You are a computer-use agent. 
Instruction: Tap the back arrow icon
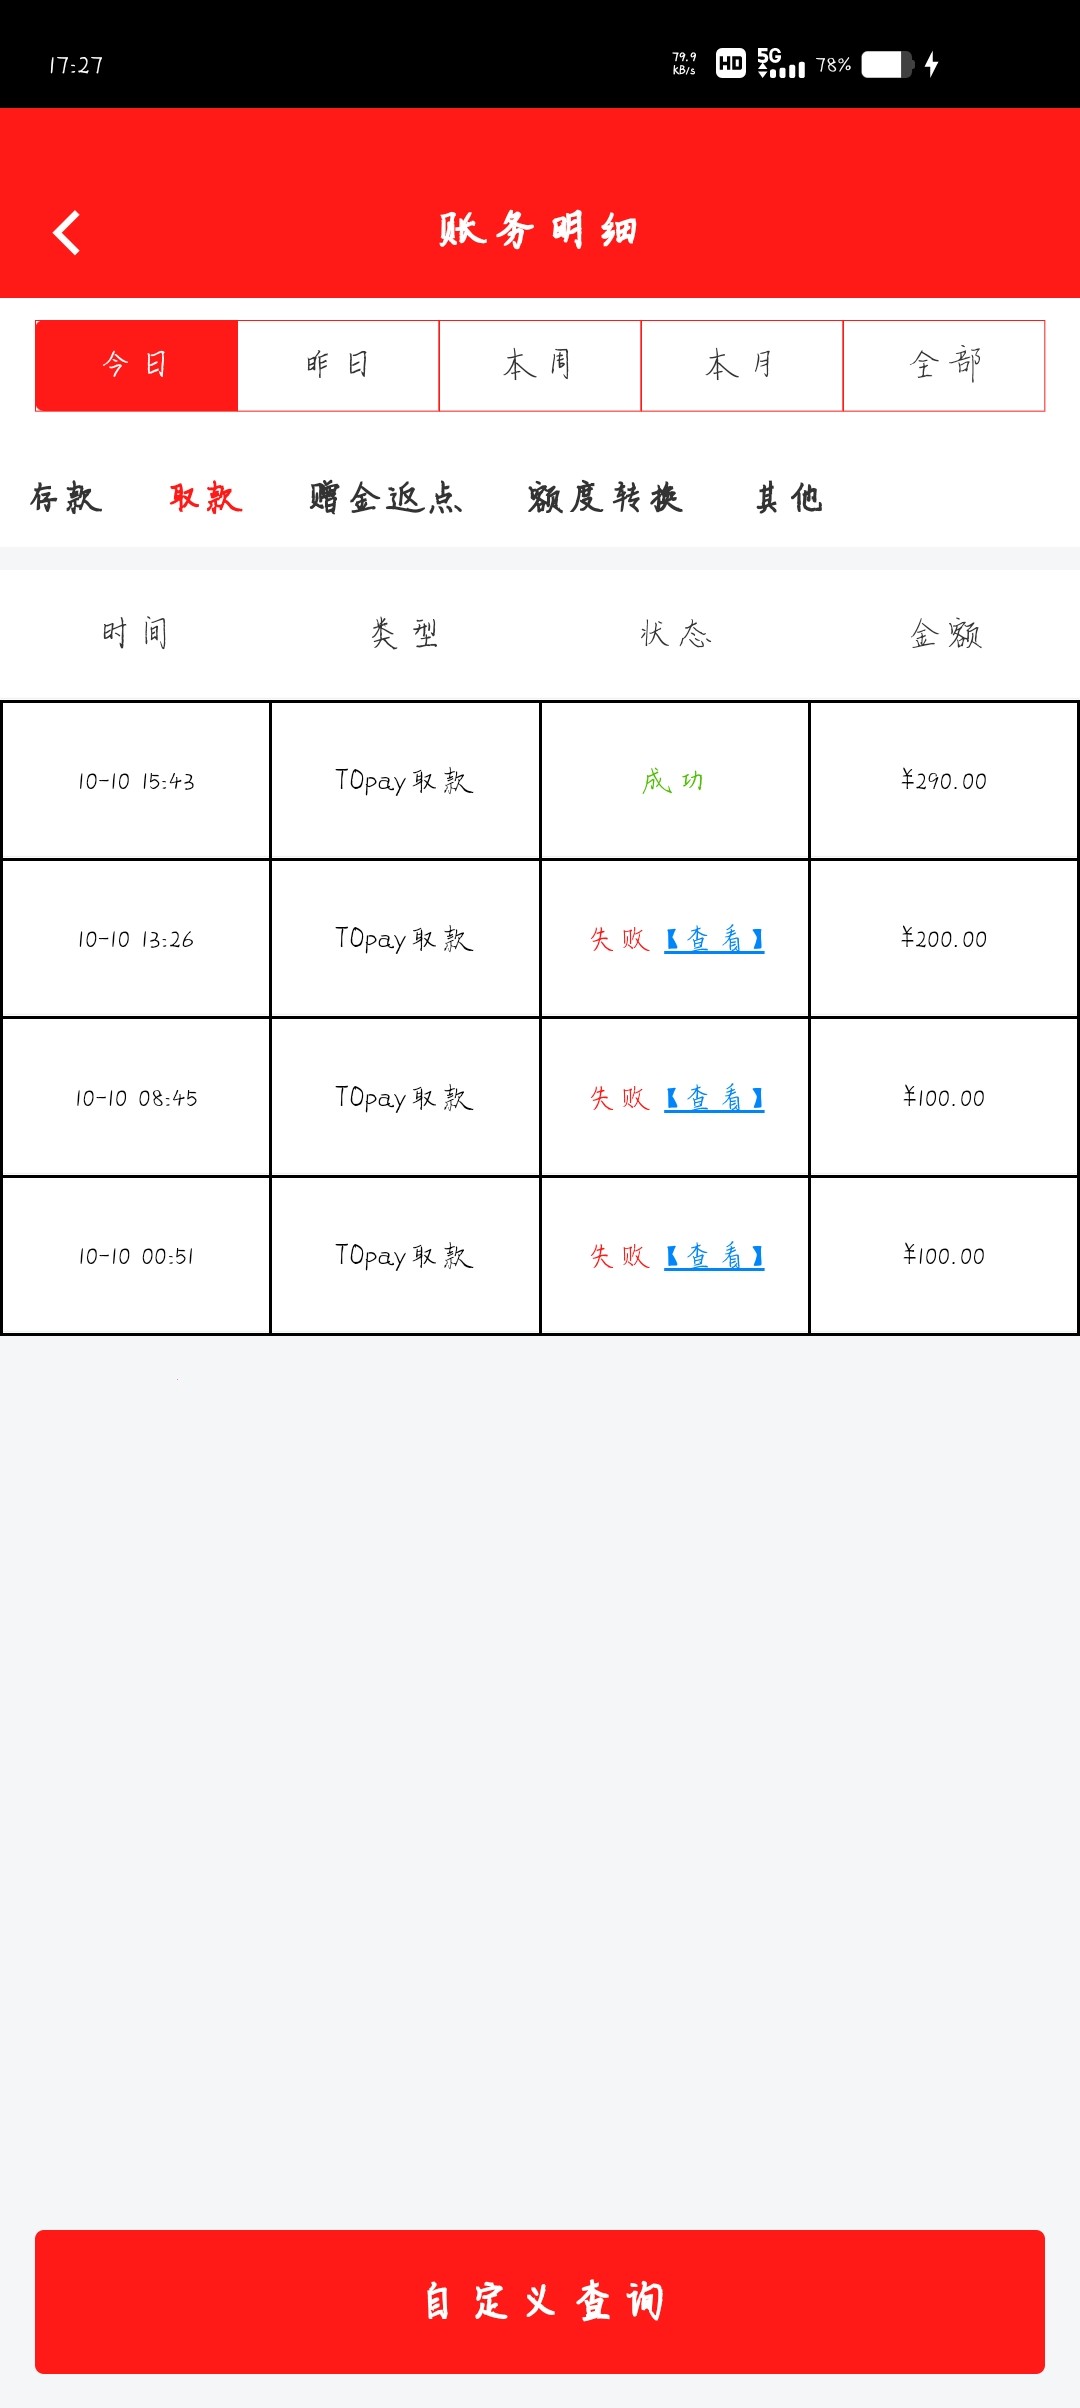[x=67, y=233]
